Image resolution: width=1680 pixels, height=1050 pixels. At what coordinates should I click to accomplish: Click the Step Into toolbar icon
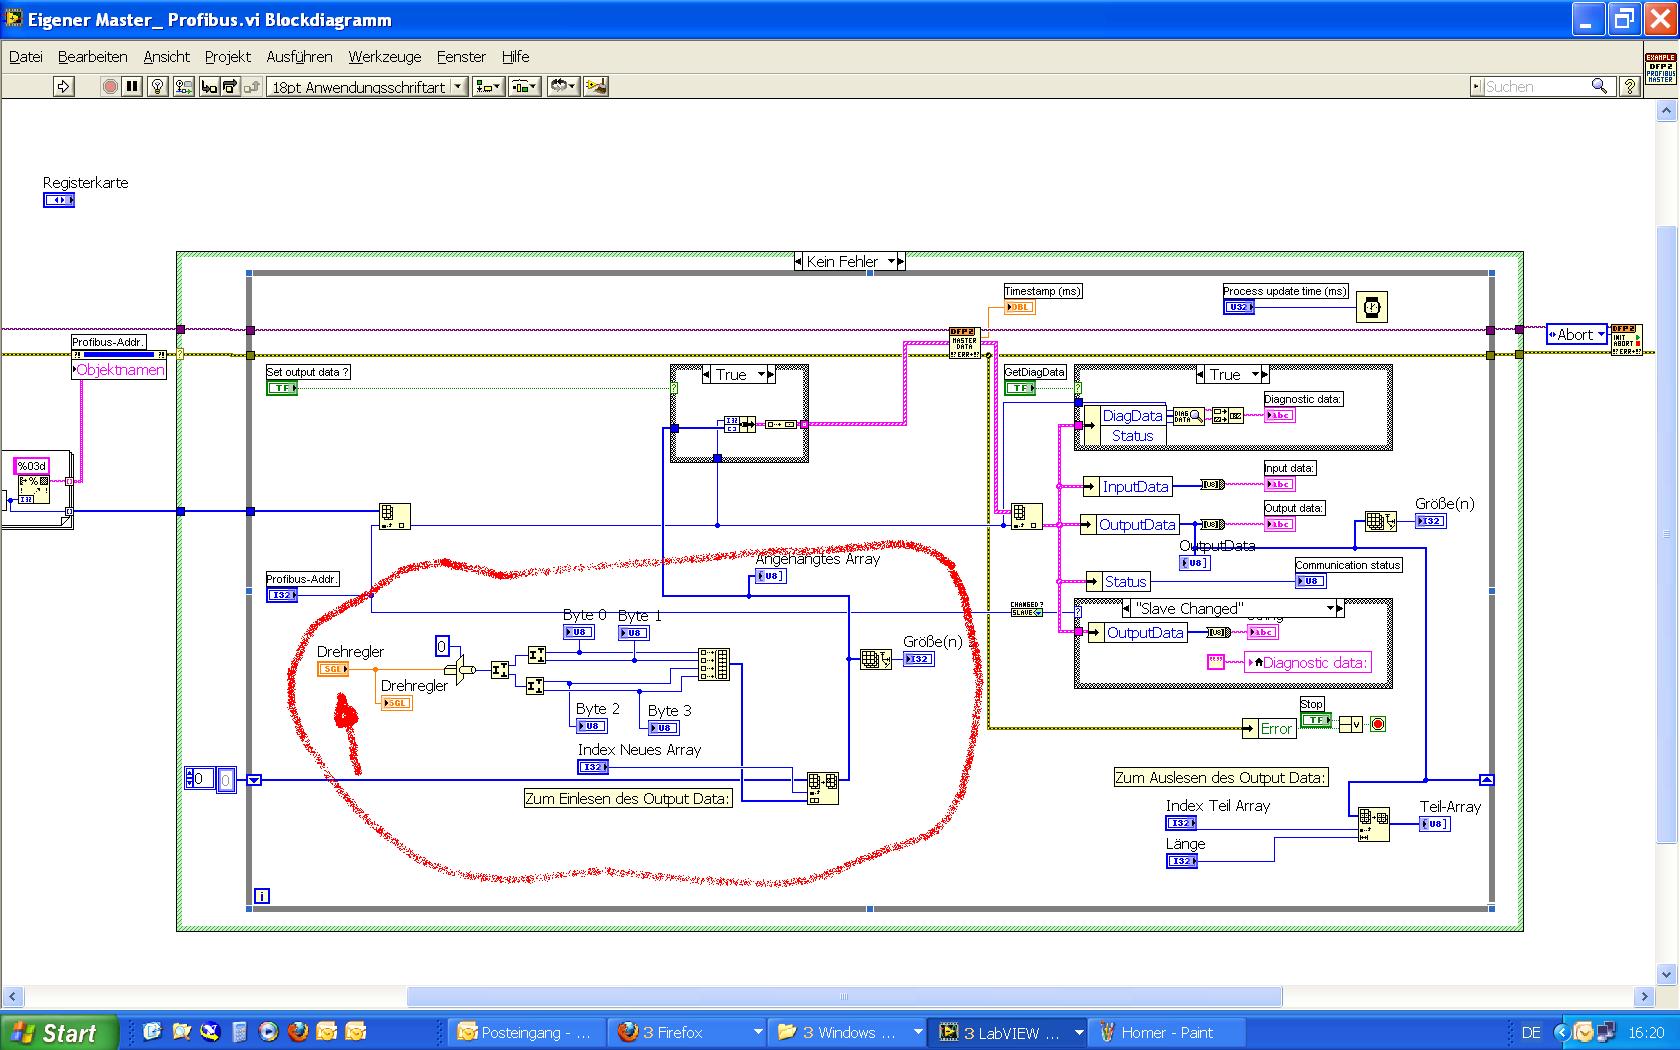pyautogui.click(x=209, y=87)
